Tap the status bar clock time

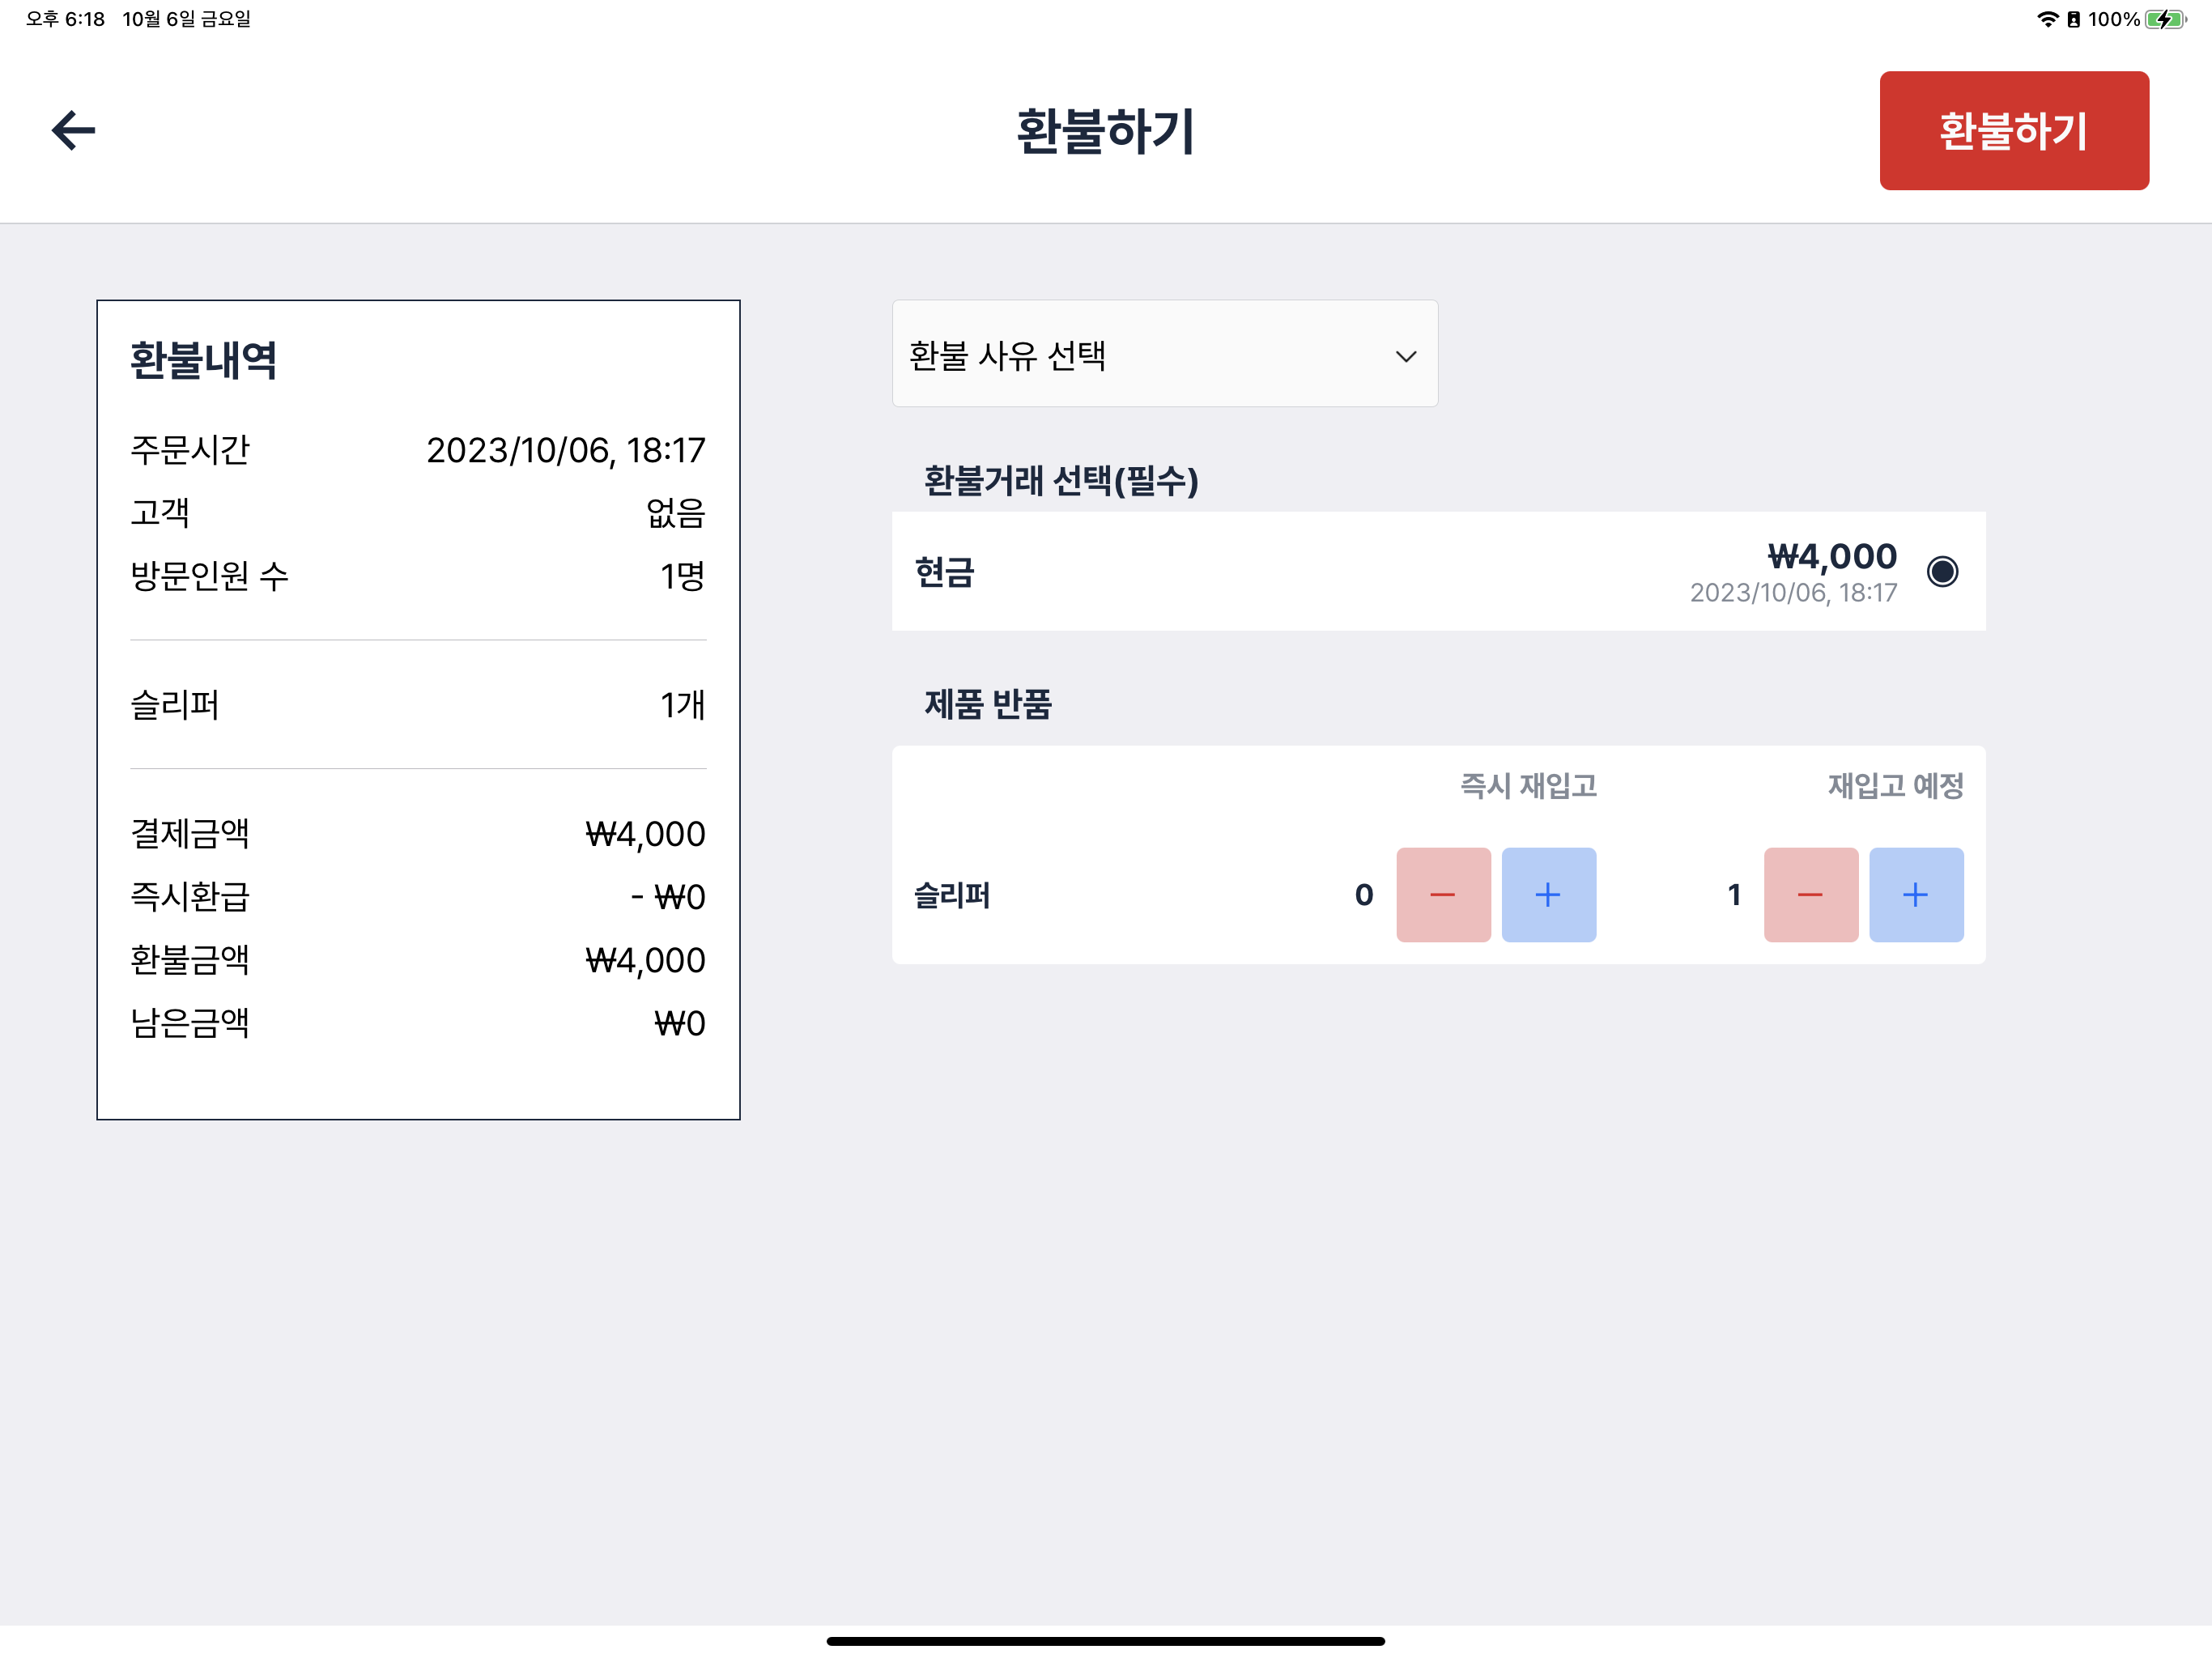pyautogui.click(x=65, y=19)
